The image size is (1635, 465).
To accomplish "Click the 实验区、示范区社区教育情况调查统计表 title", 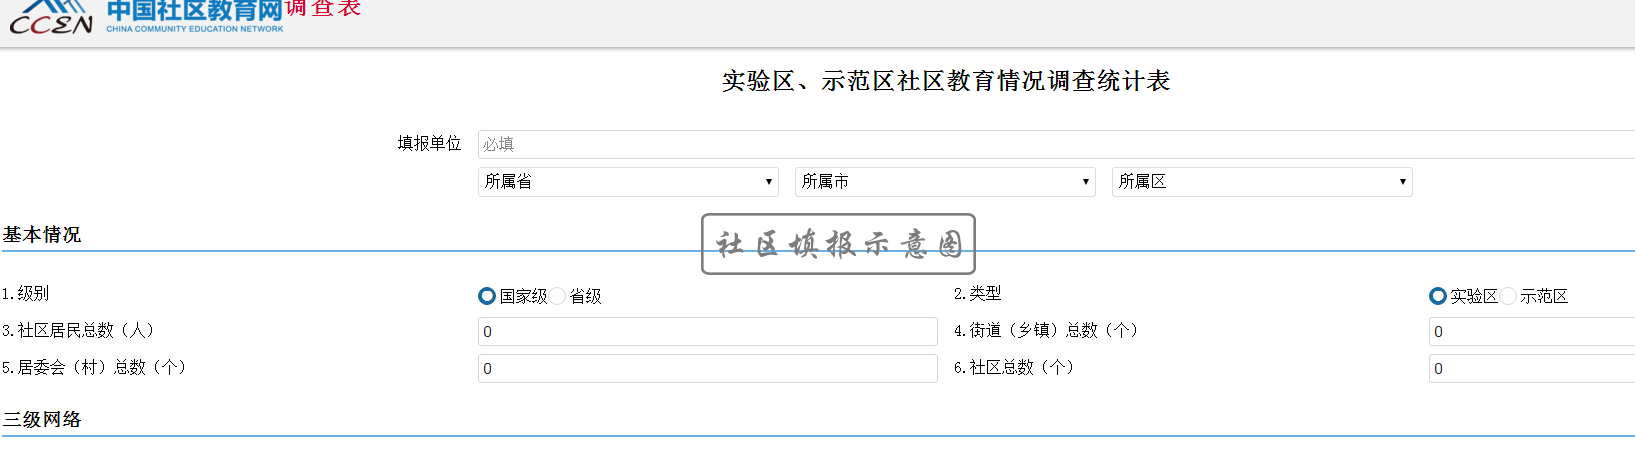I will pos(946,81).
